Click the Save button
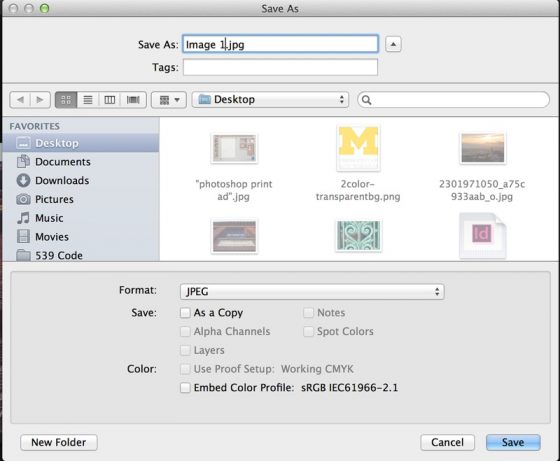Screen dimensions: 560x461 pos(513,442)
